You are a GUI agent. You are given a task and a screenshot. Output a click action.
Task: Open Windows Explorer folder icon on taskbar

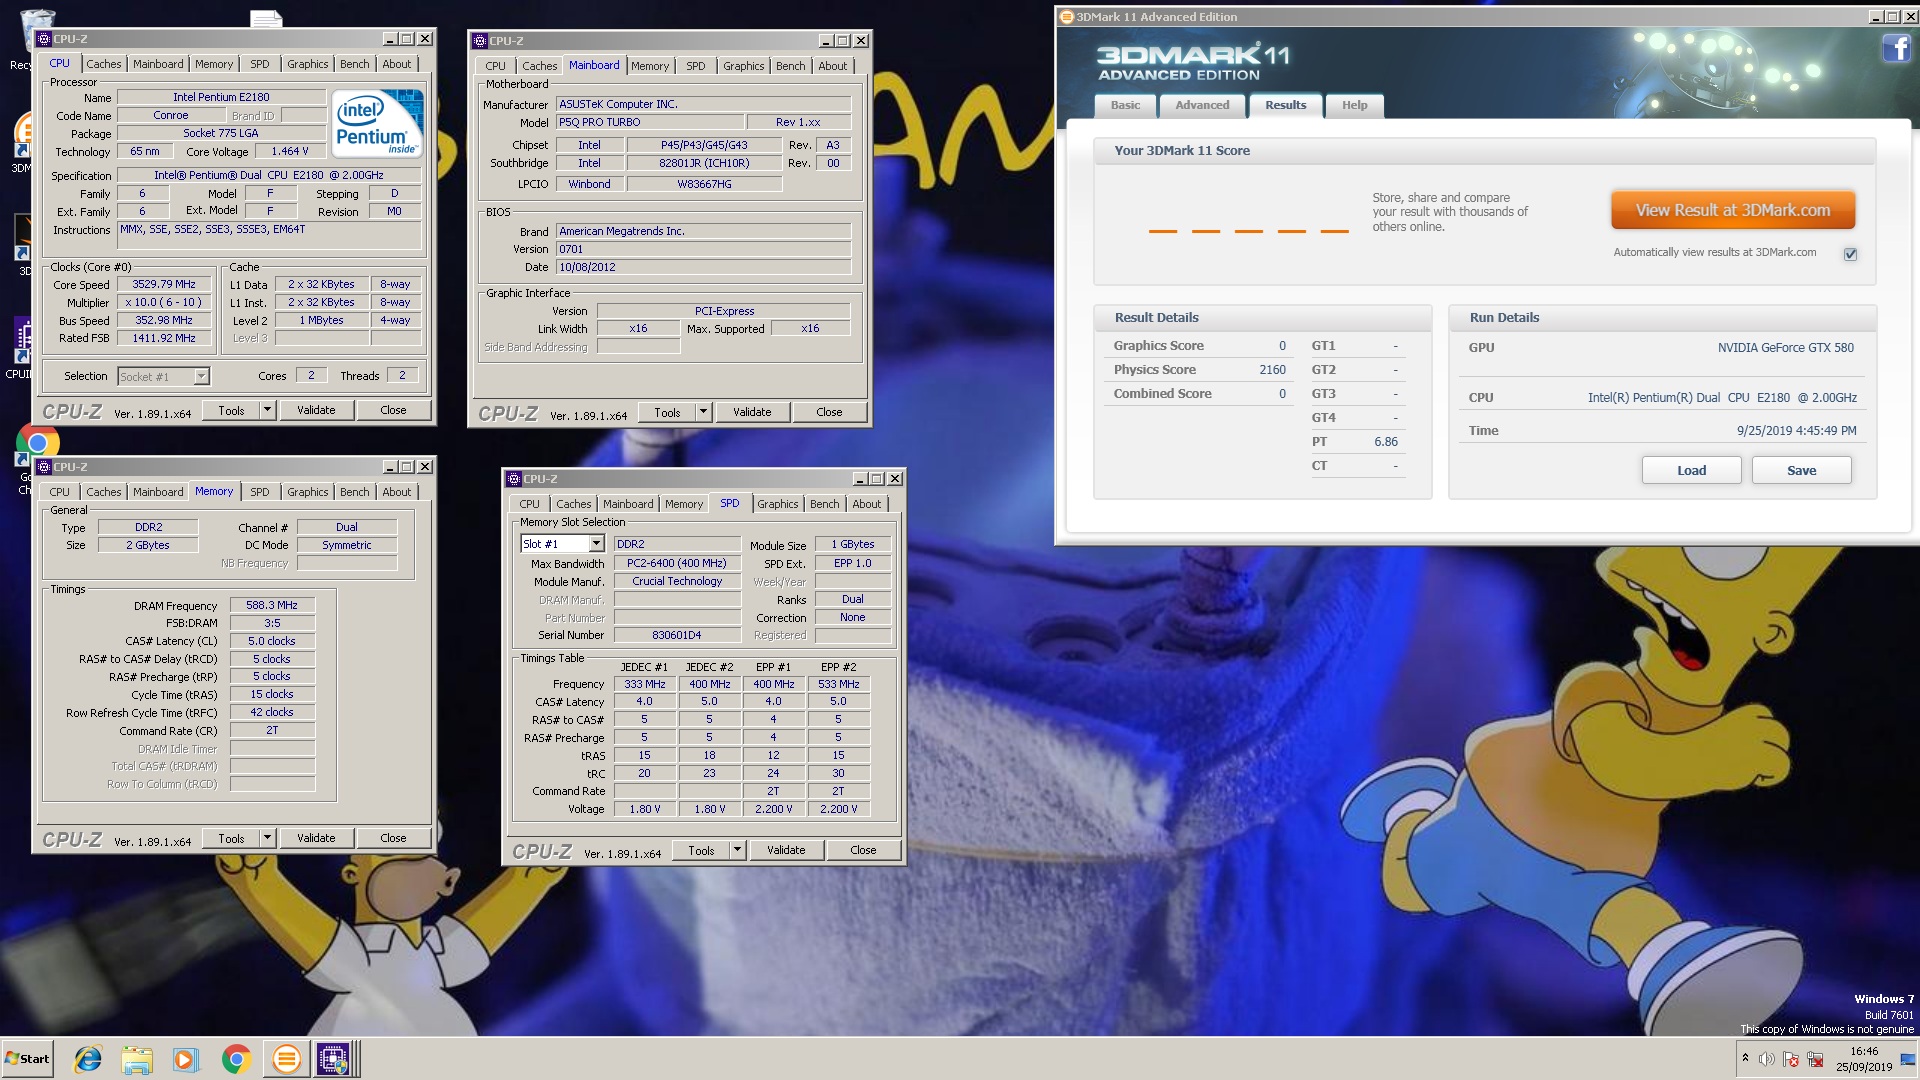point(137,1059)
